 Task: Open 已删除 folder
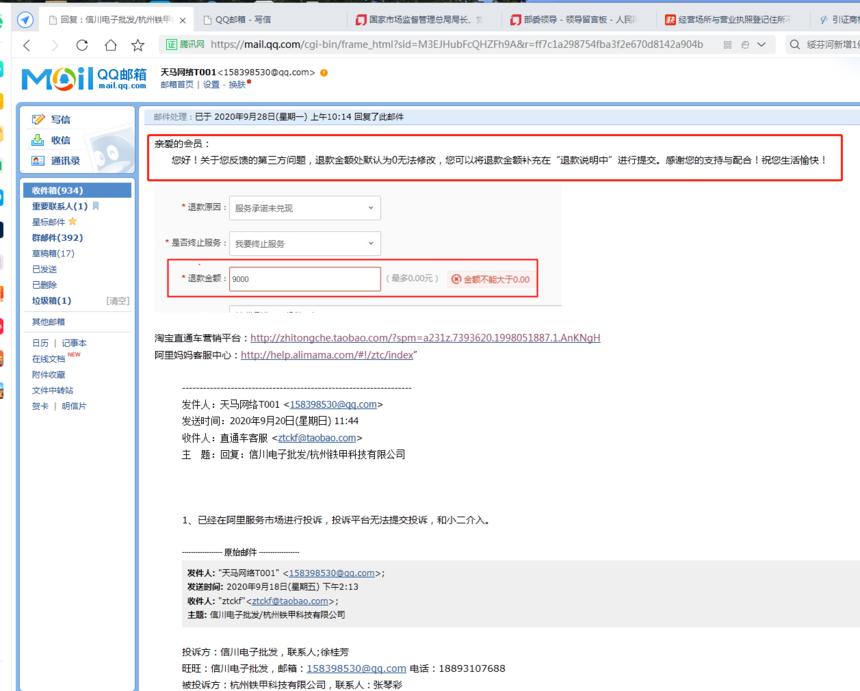[44, 285]
